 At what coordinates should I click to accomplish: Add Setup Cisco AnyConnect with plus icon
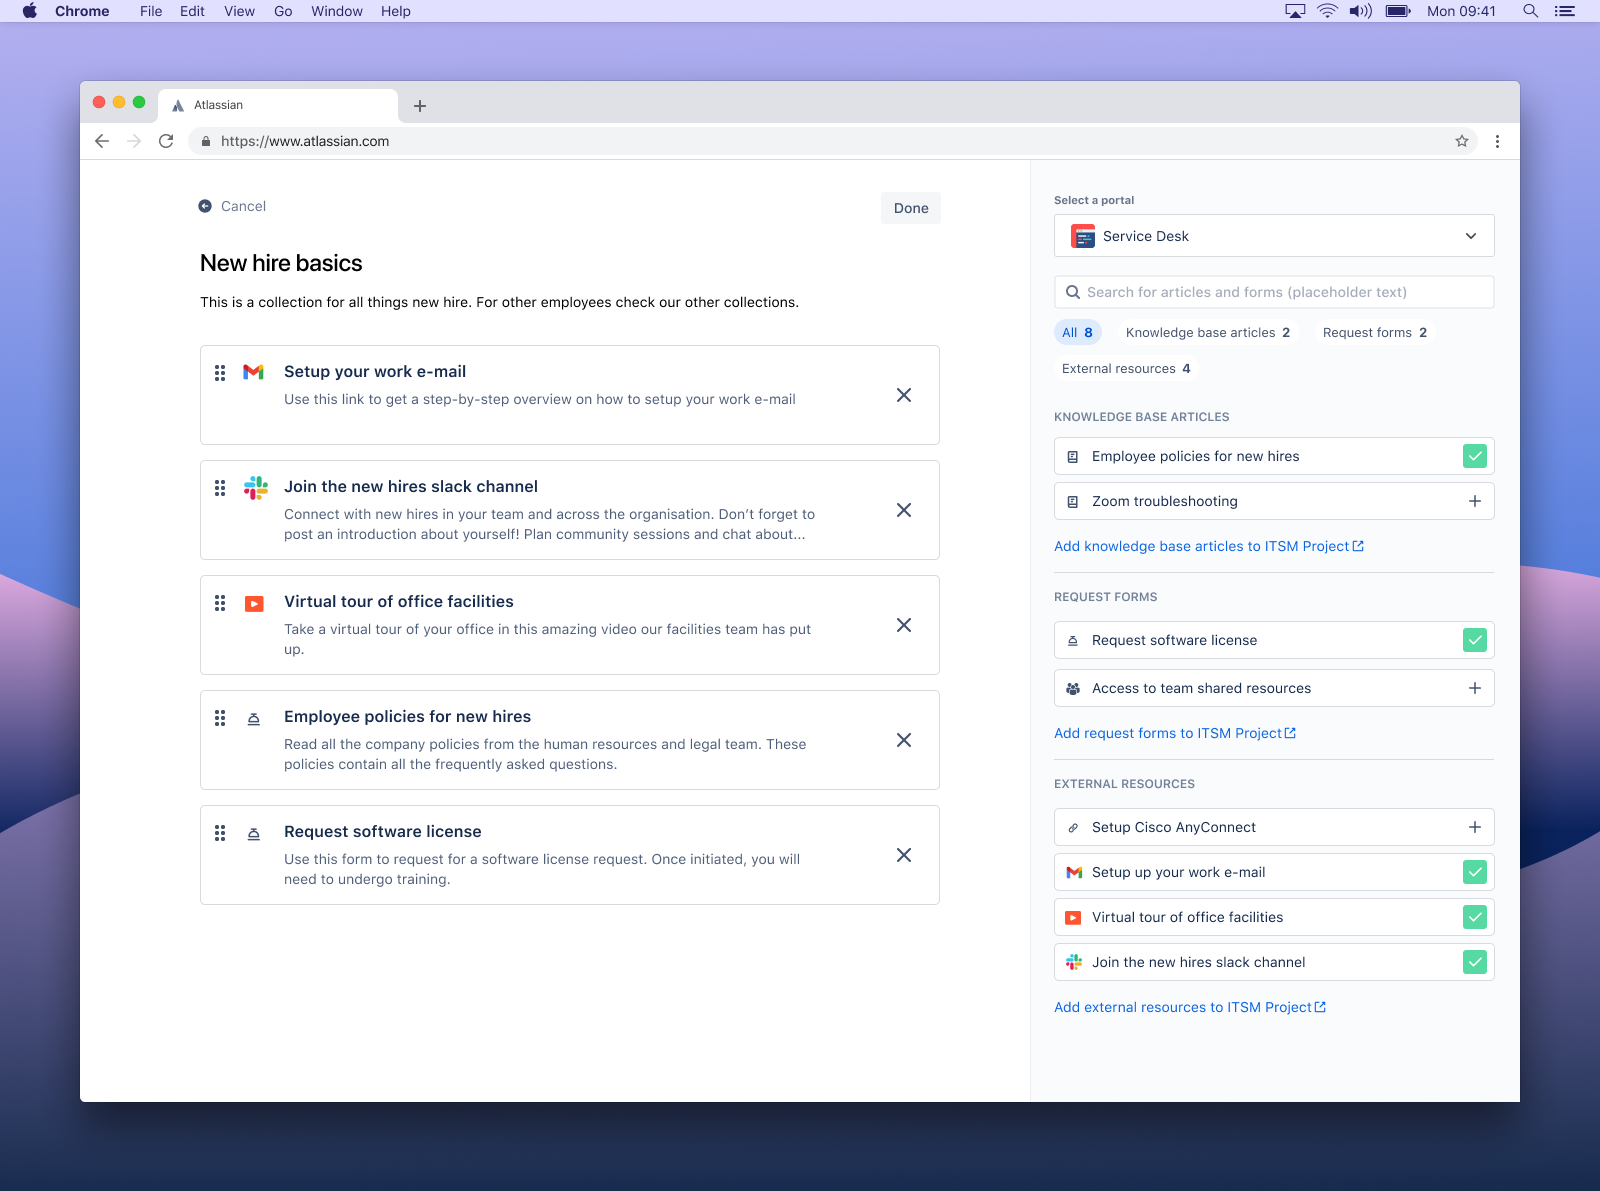(x=1475, y=827)
